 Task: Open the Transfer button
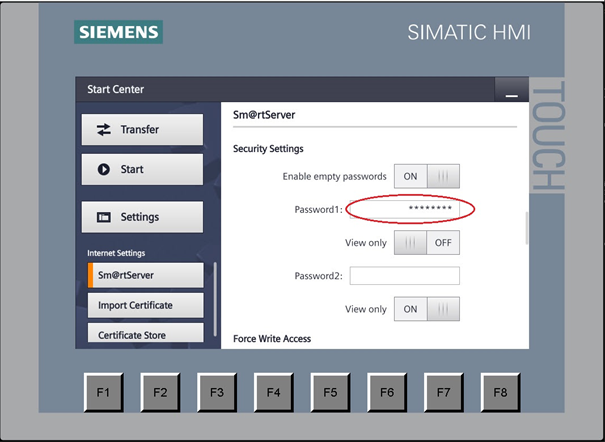(x=142, y=130)
